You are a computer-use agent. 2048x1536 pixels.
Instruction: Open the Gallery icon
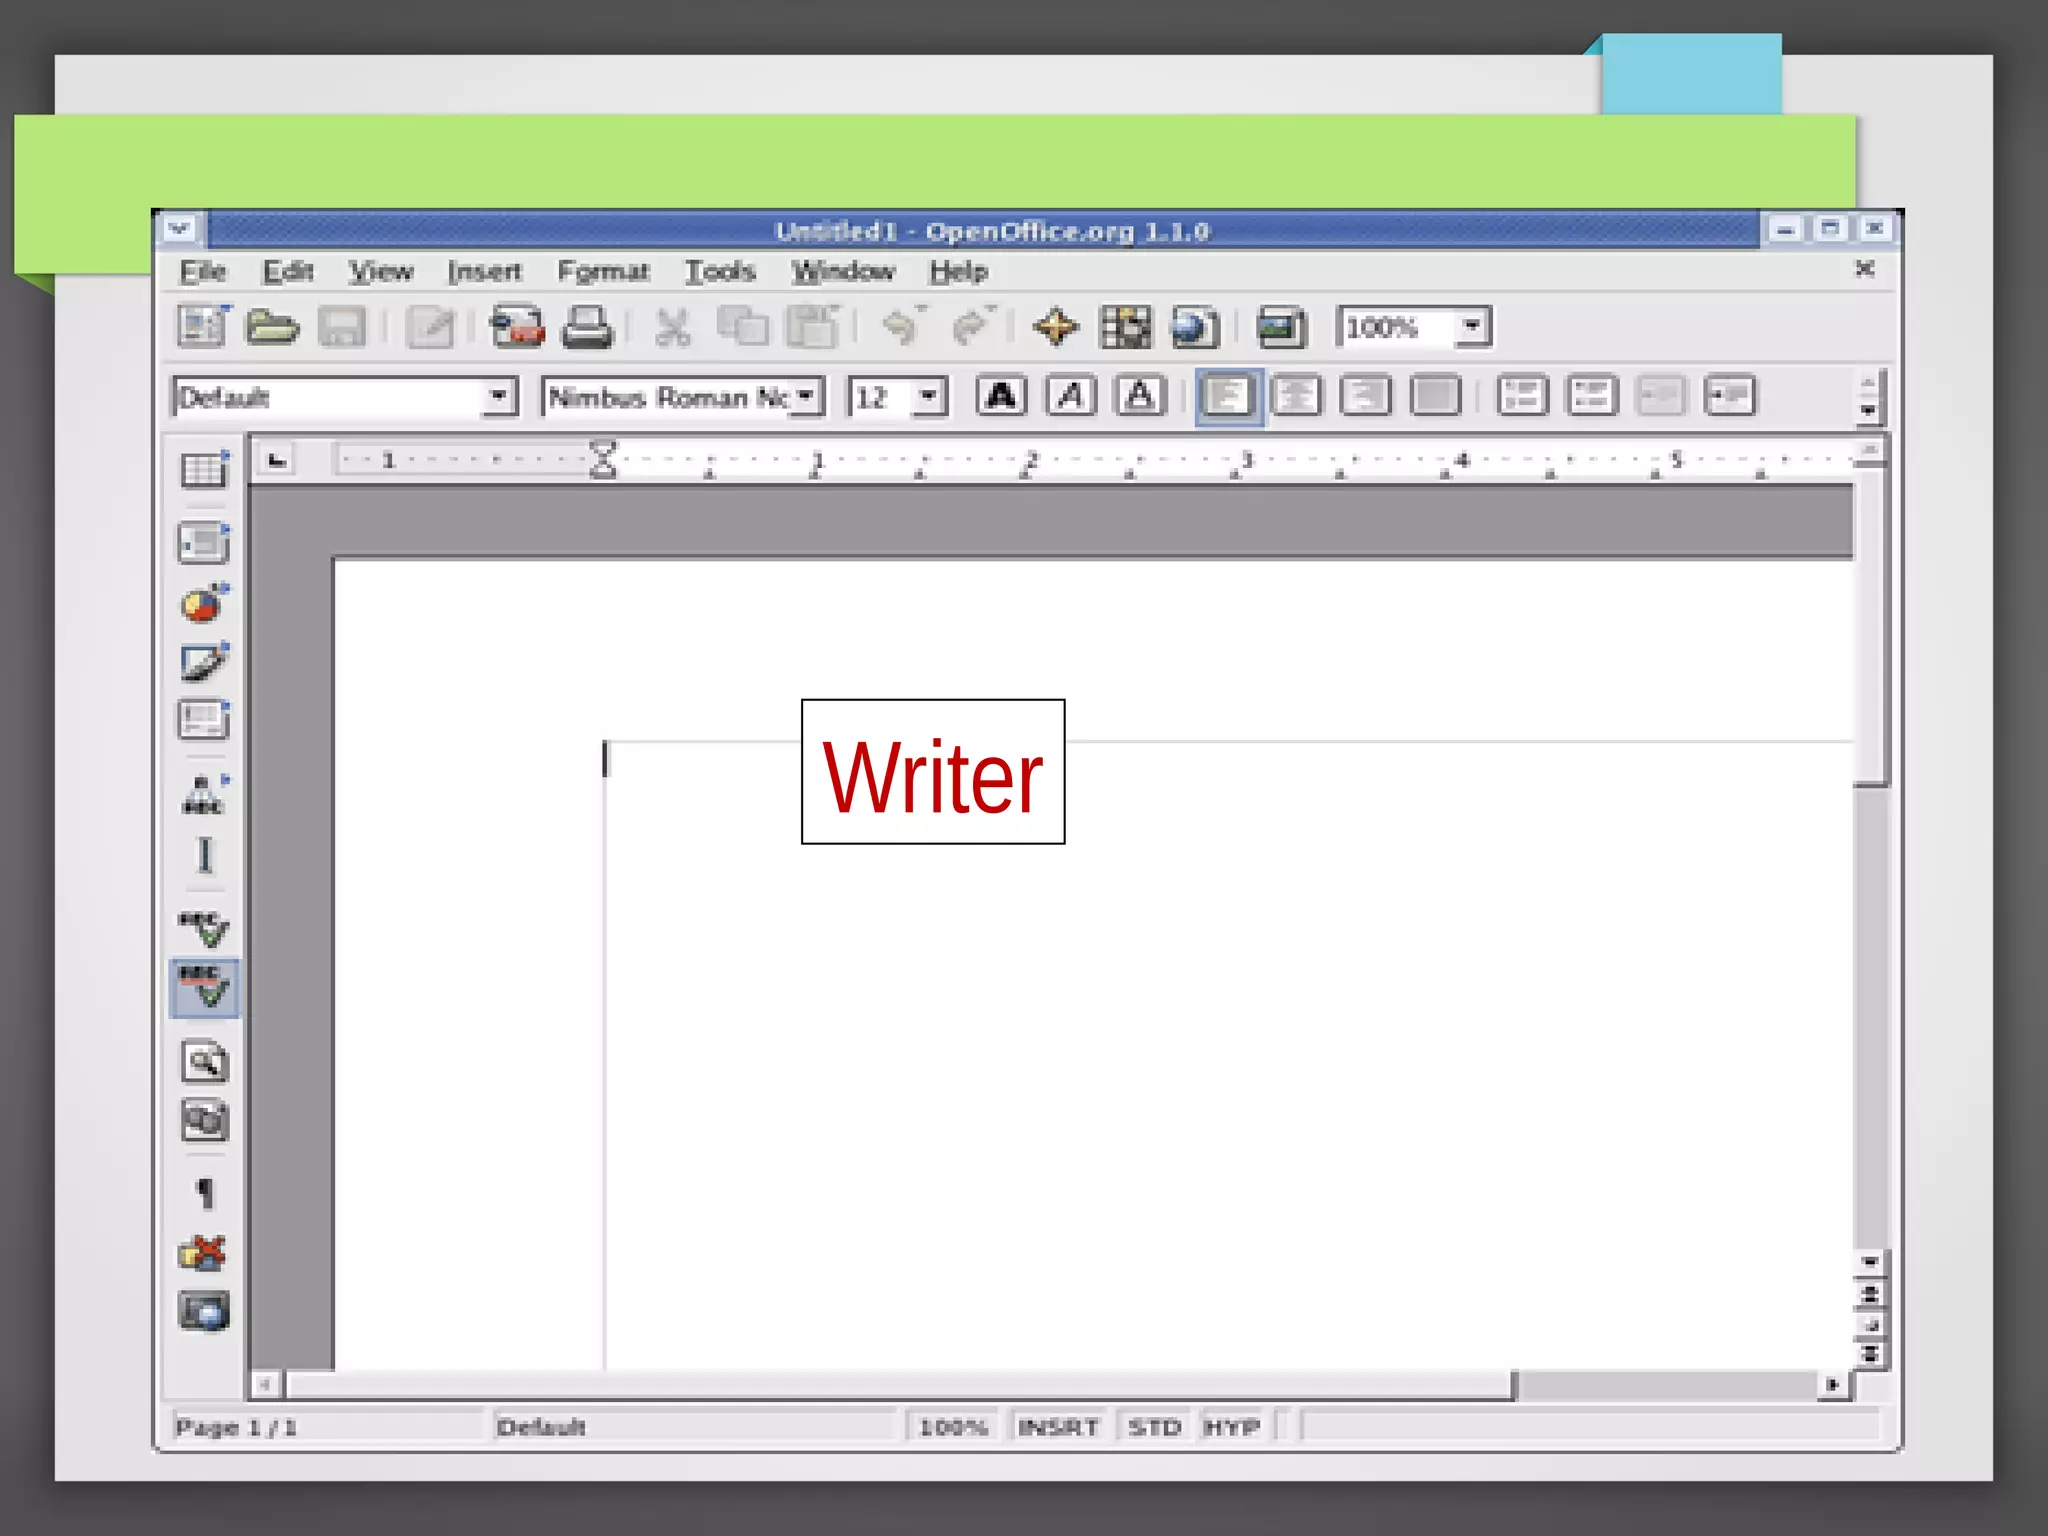pyautogui.click(x=1282, y=327)
